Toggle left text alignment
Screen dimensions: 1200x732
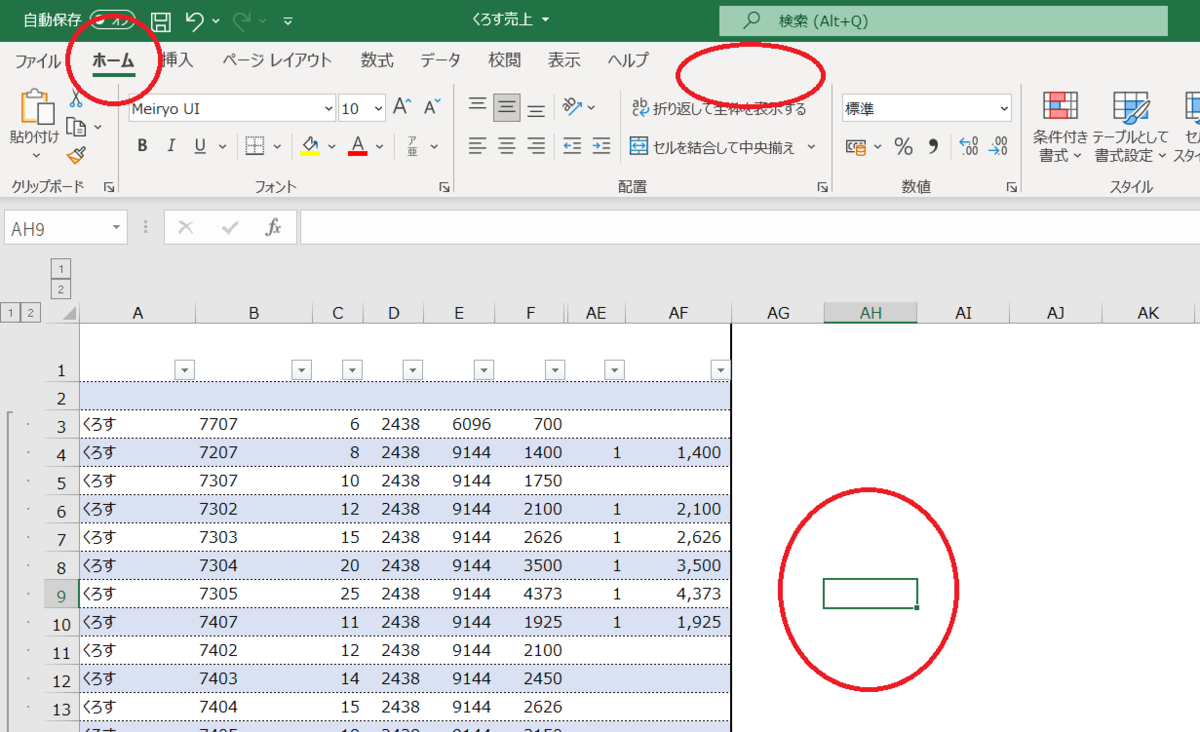click(x=478, y=146)
